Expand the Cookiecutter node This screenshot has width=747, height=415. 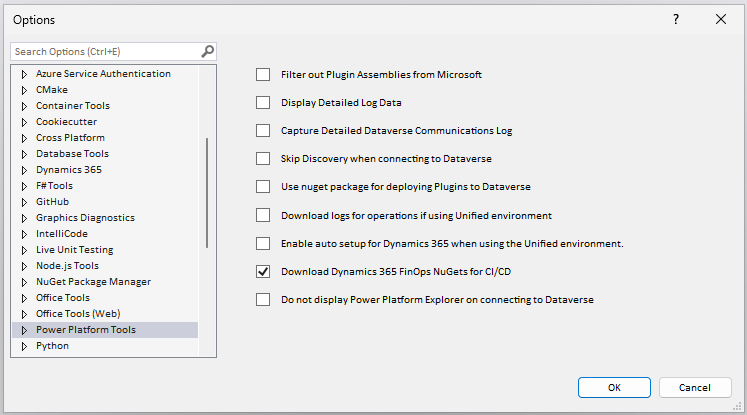(24, 122)
